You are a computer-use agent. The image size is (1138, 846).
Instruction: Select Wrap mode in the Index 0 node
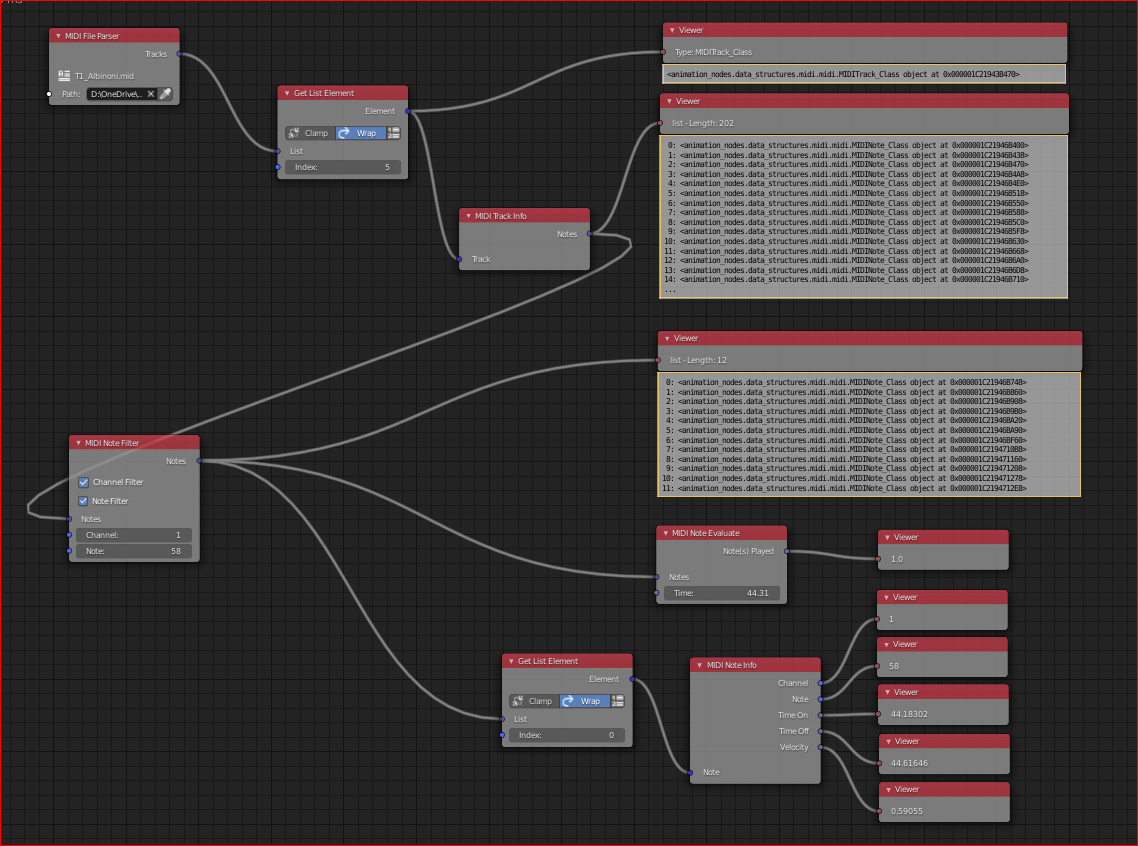[x=585, y=701]
